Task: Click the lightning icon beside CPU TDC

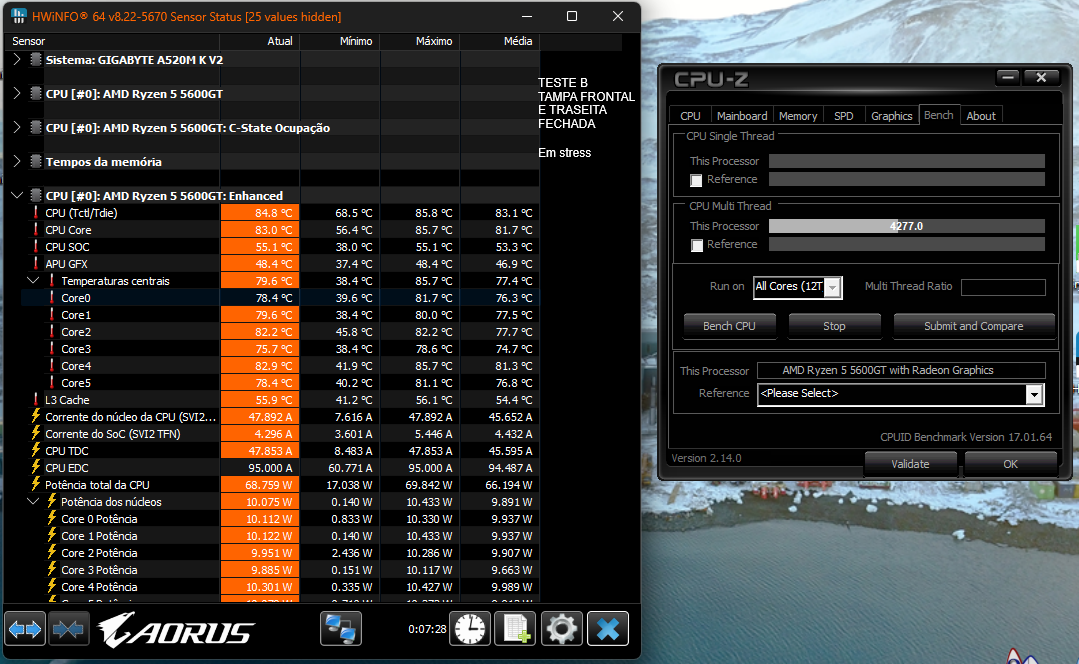Action: click(36, 451)
